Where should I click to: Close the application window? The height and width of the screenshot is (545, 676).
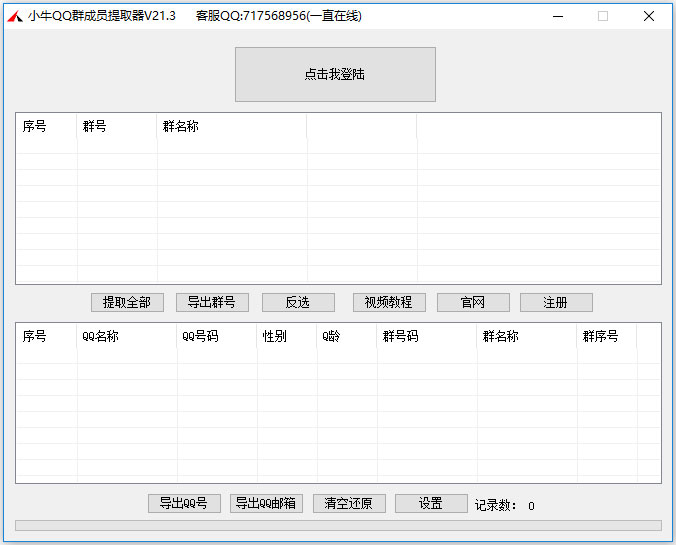coord(649,16)
